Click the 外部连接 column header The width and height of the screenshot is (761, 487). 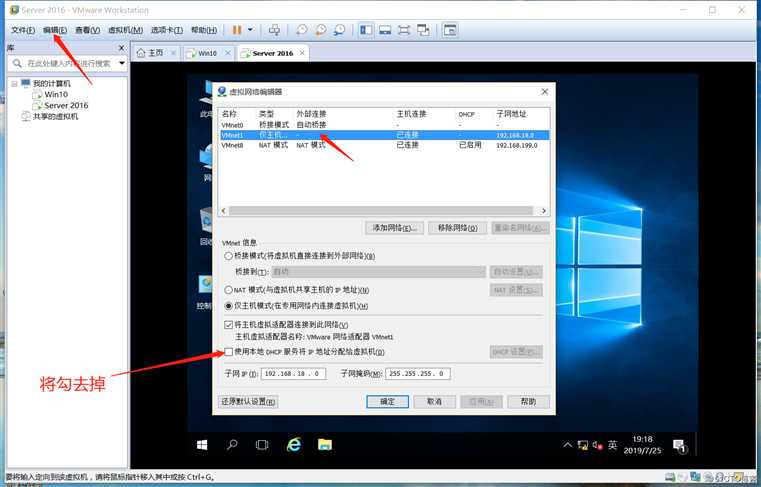coord(311,114)
